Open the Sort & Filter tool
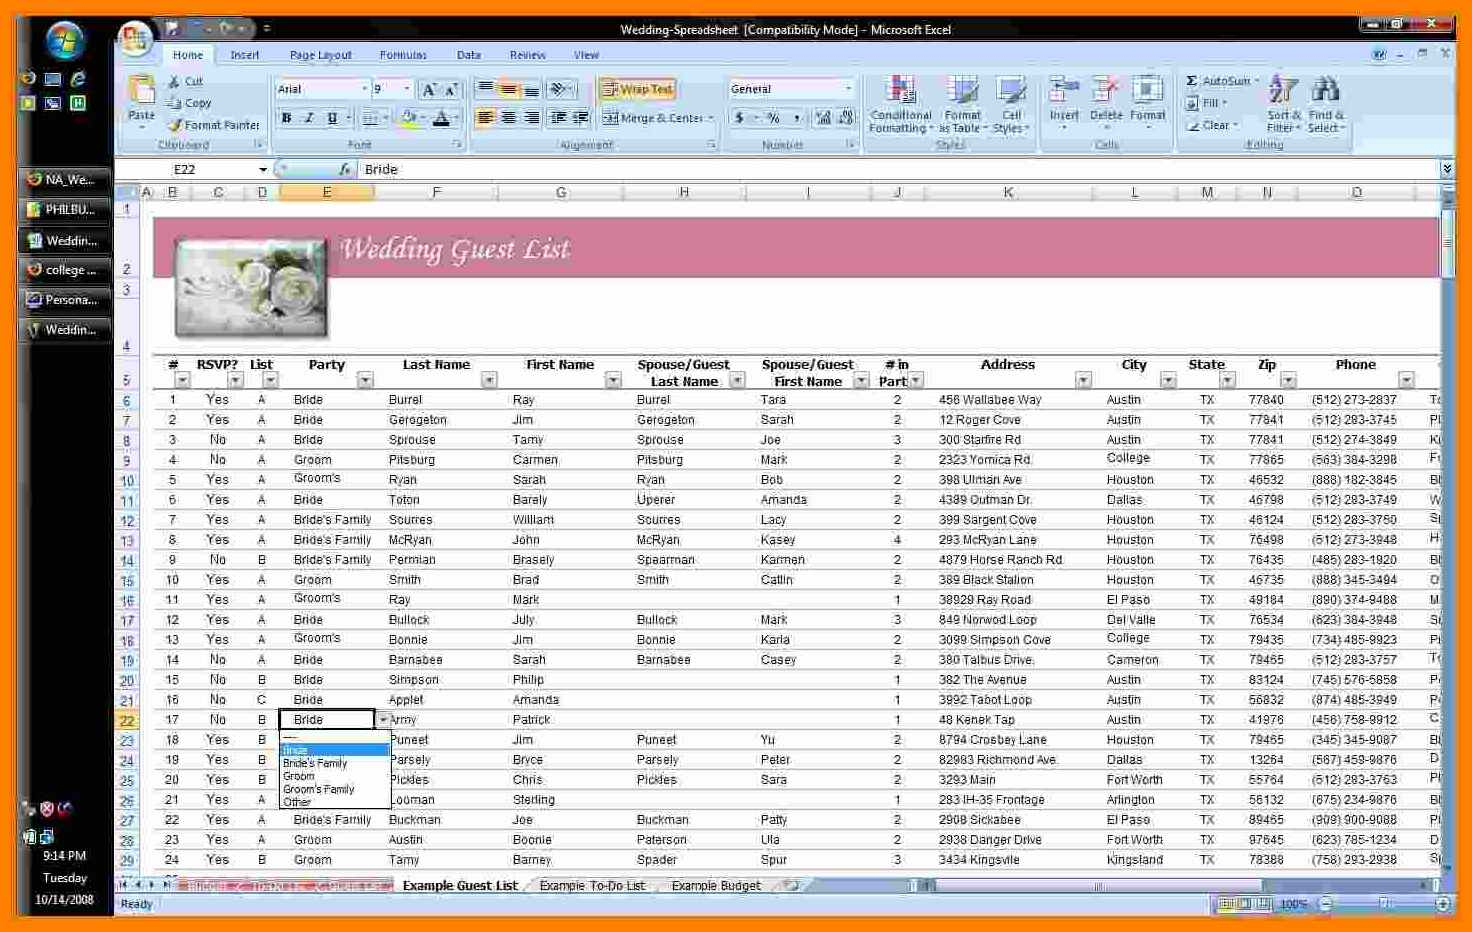Viewport: 1472px width, 932px height. 1283,105
